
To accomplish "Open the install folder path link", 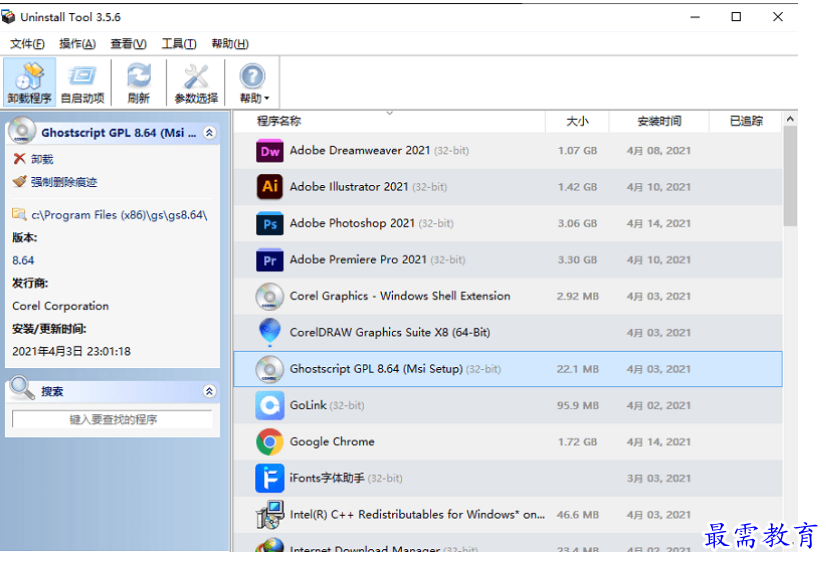I will (x=119, y=215).
